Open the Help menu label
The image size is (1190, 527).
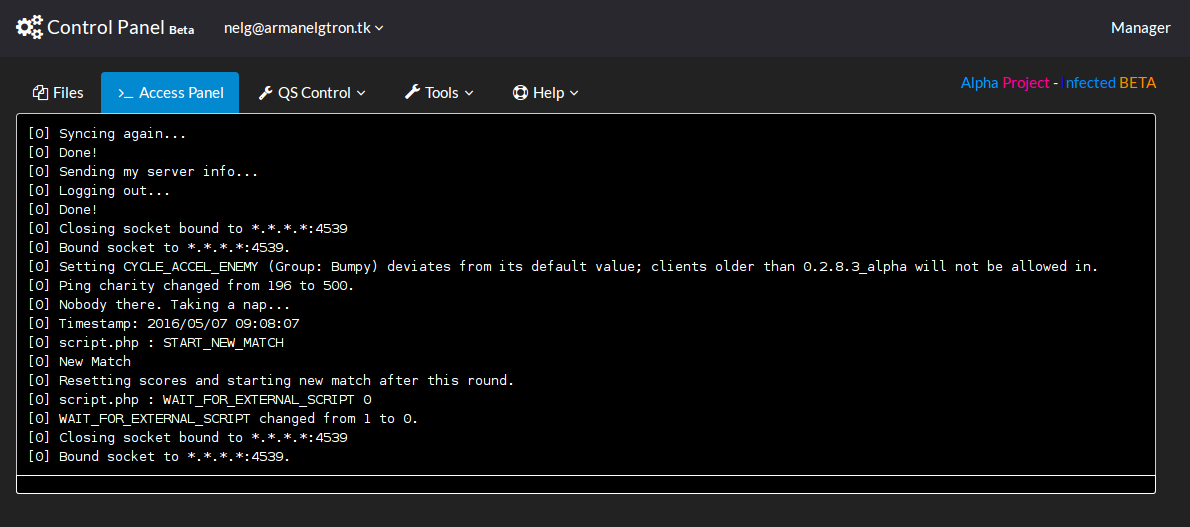(x=548, y=93)
